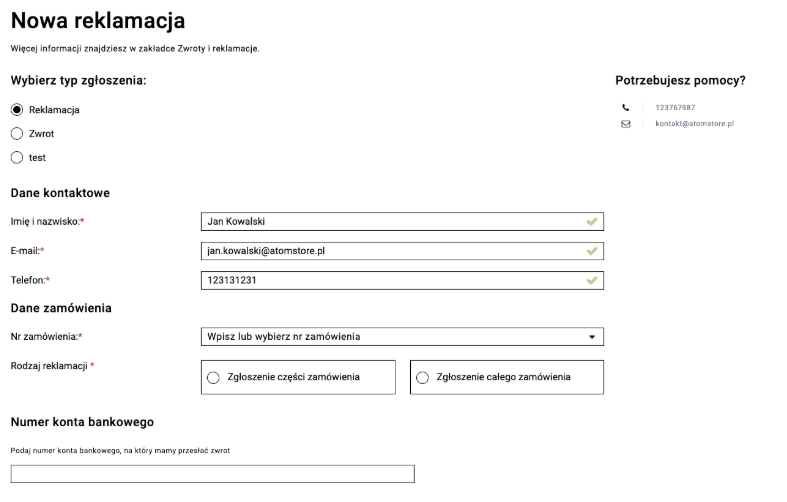This screenshot has height=502, width=787.
Task: Select Zgłoszenie części zamówienia option
Action: (x=213, y=377)
